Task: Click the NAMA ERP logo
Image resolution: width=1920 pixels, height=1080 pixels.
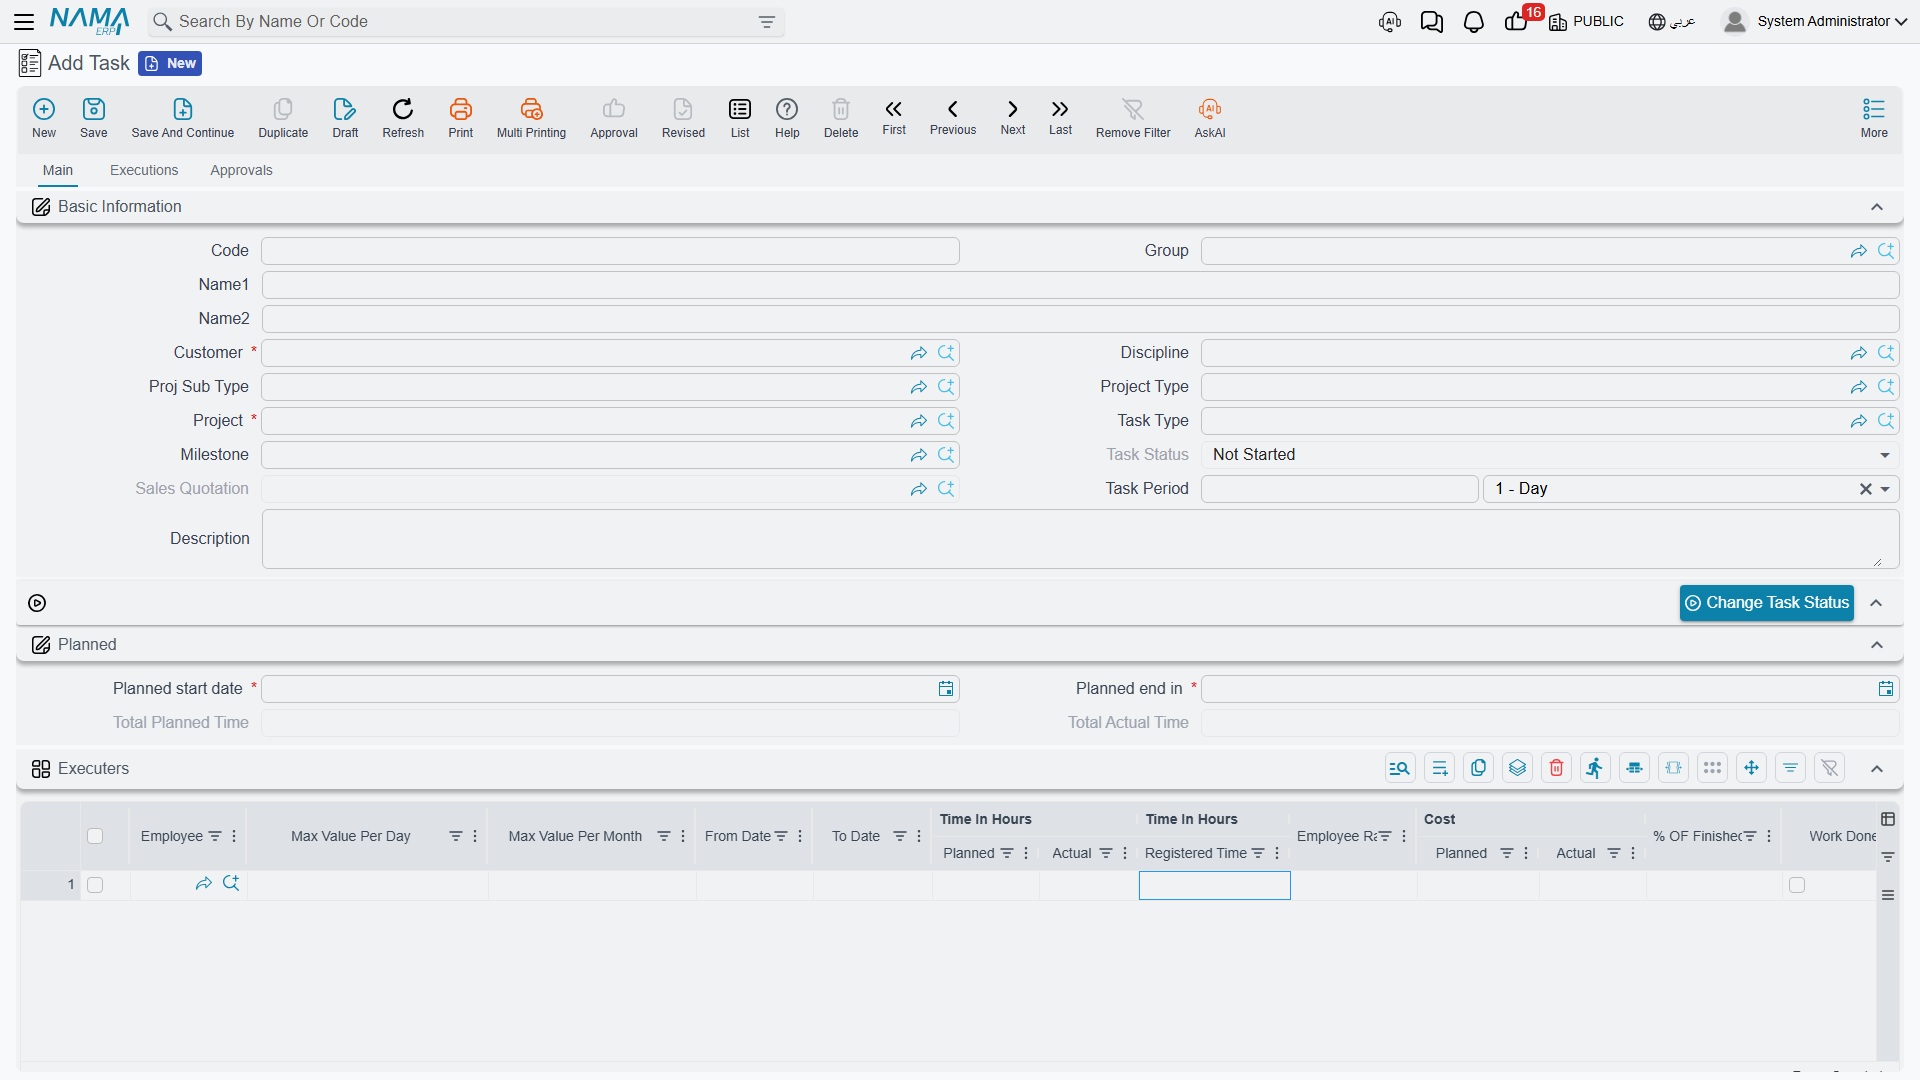Action: point(89,21)
